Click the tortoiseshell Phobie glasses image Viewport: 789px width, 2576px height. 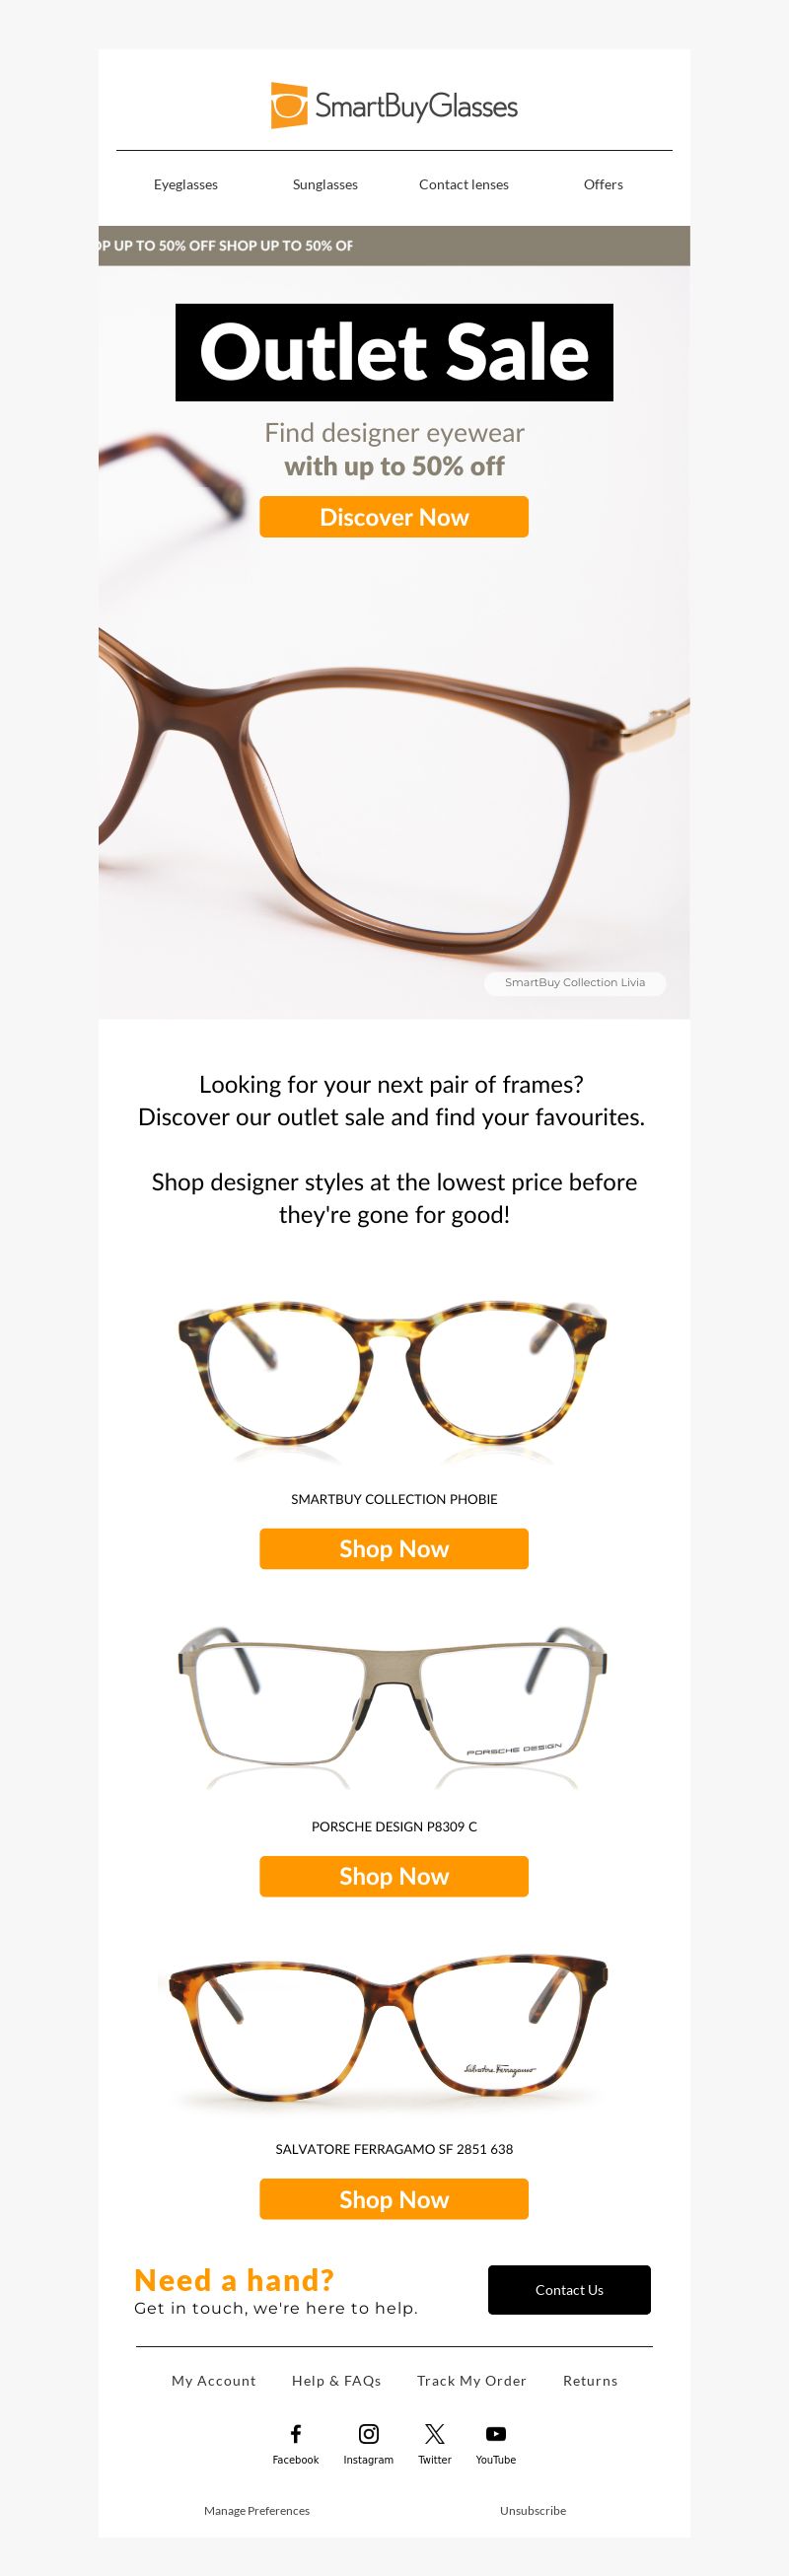[x=393, y=1378]
